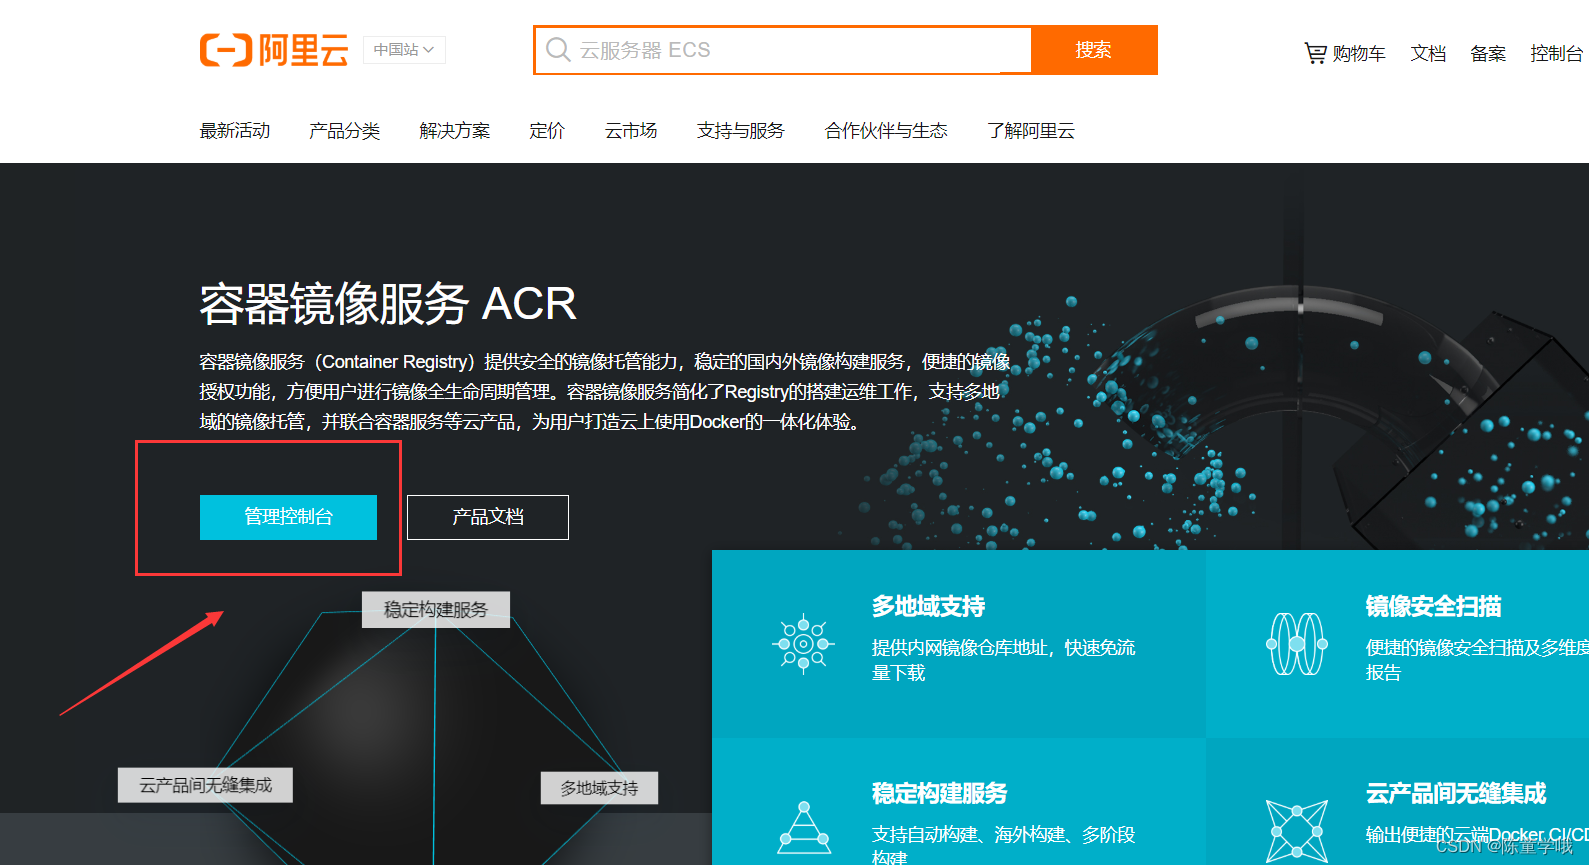The width and height of the screenshot is (1589, 865).
Task: Click the 多地域支持 card heading
Action: pos(929,607)
